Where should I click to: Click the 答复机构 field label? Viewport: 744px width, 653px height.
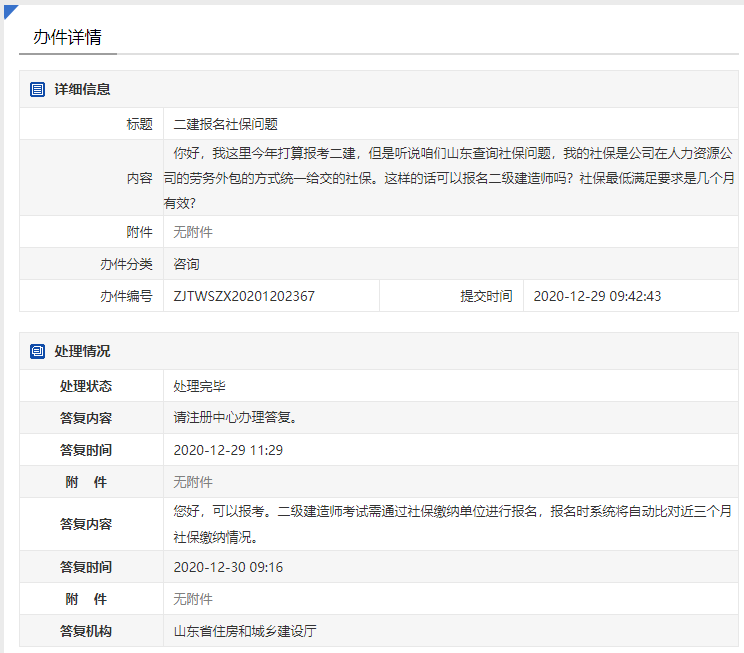tap(86, 631)
